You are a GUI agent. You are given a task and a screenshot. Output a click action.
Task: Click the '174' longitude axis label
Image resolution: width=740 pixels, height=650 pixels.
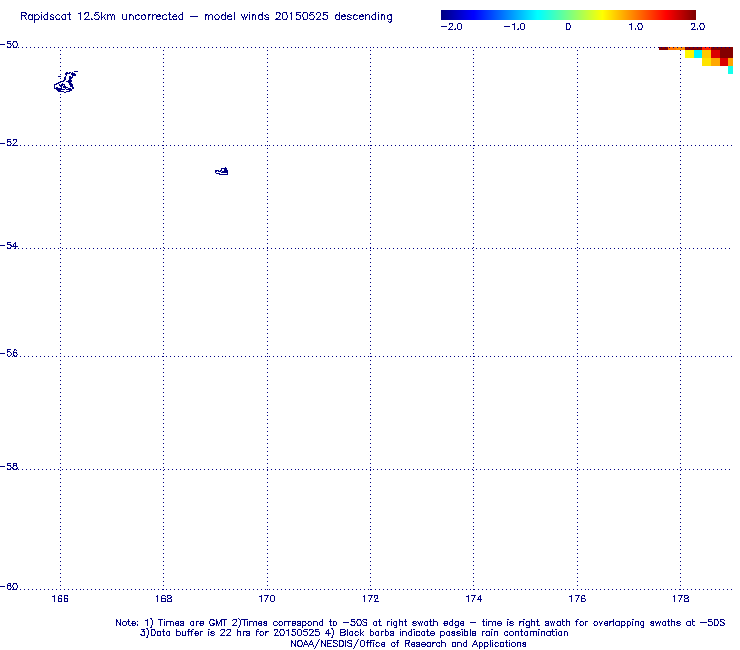pyautogui.click(x=473, y=599)
